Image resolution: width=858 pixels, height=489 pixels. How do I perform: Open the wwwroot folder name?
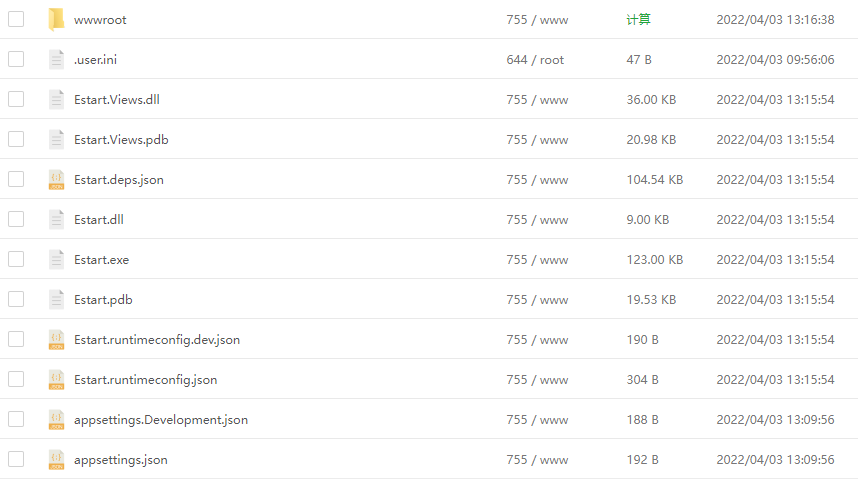[x=100, y=19]
